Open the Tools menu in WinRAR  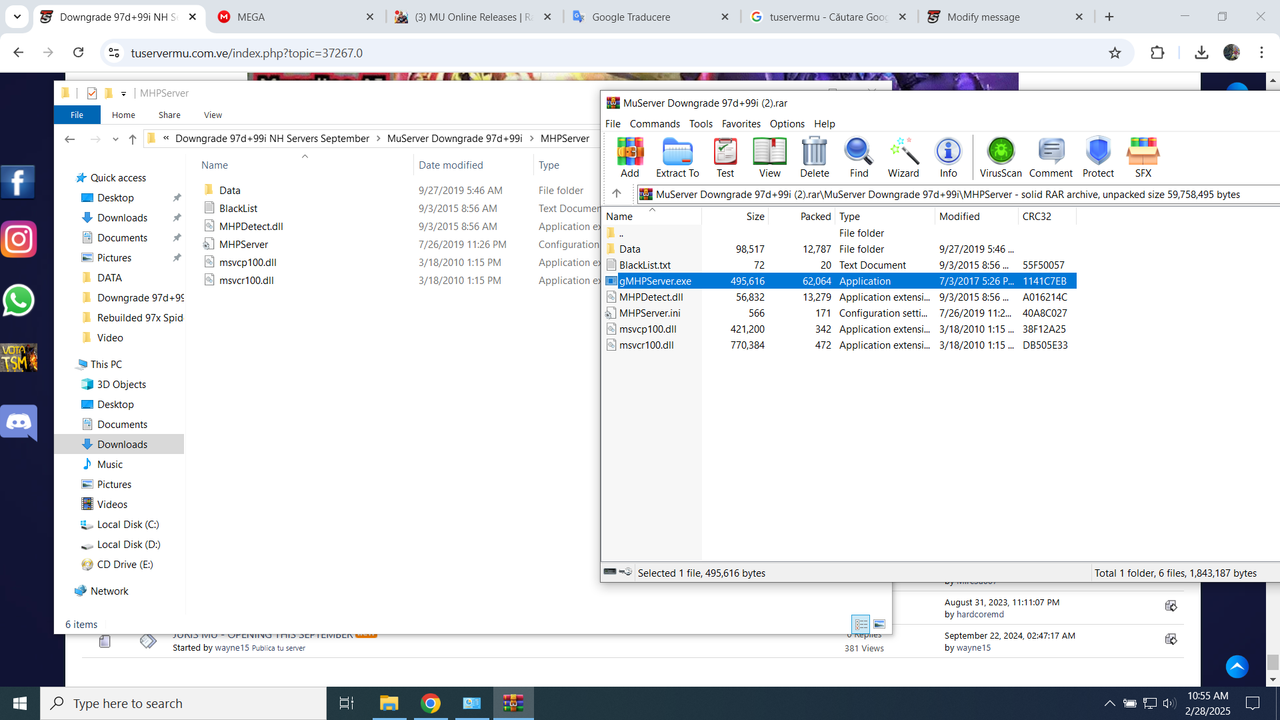pos(701,124)
